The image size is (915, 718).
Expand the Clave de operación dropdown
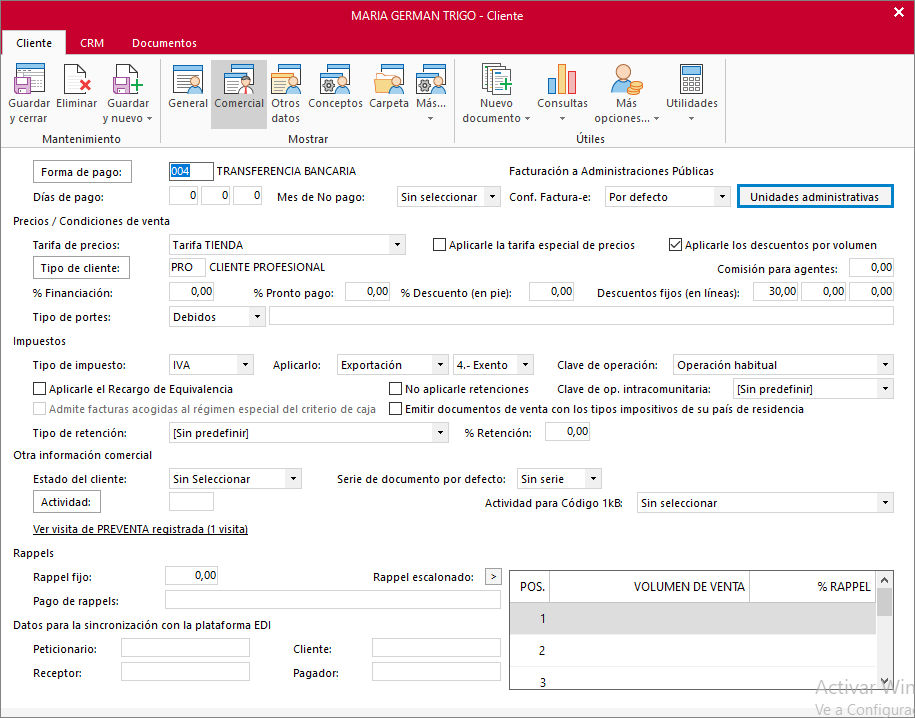click(x=885, y=365)
